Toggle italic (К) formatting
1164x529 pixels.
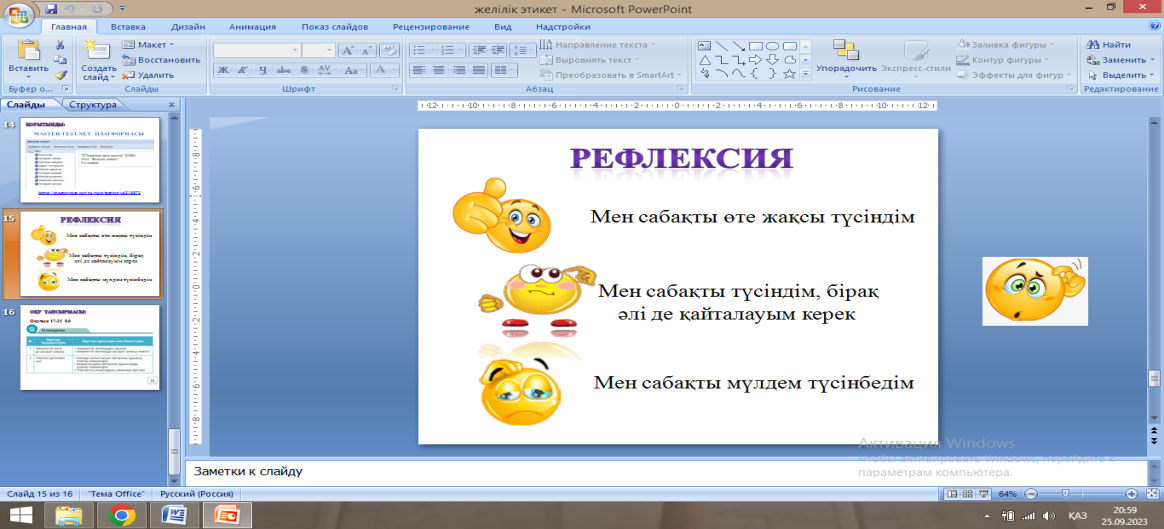coord(243,70)
